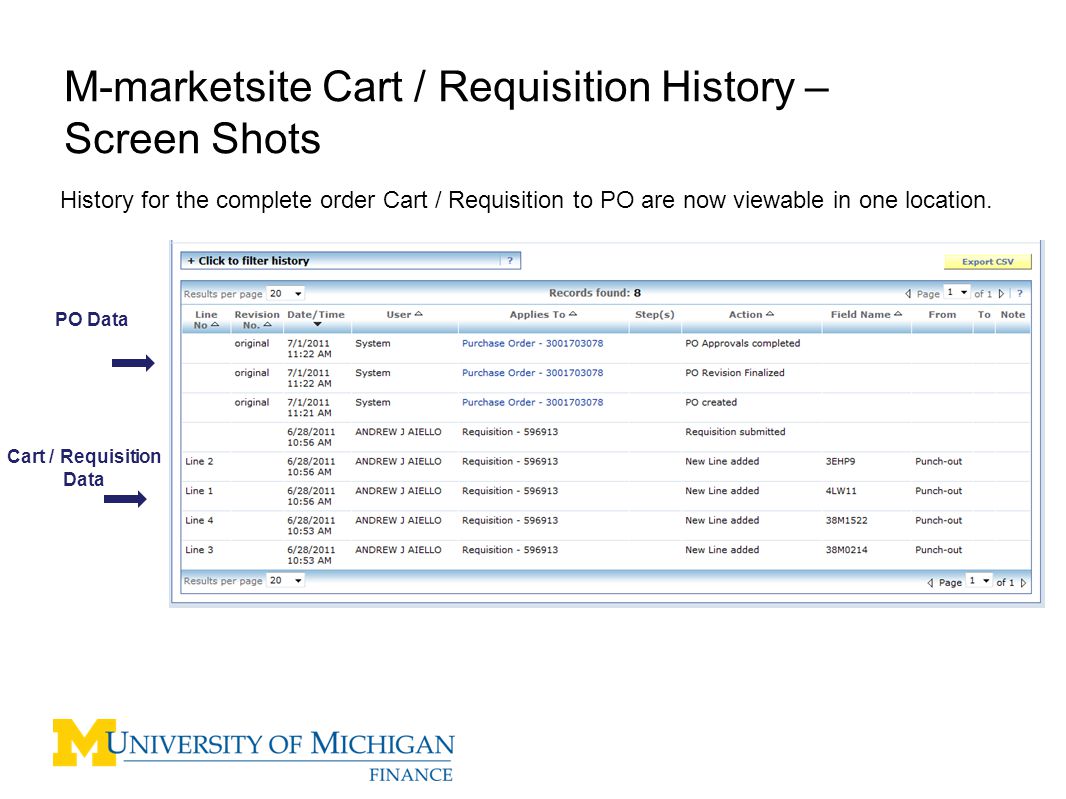Image resolution: width=1066 pixels, height=799 pixels.
Task: Open top Results per page dropdown
Action: pos(286,294)
